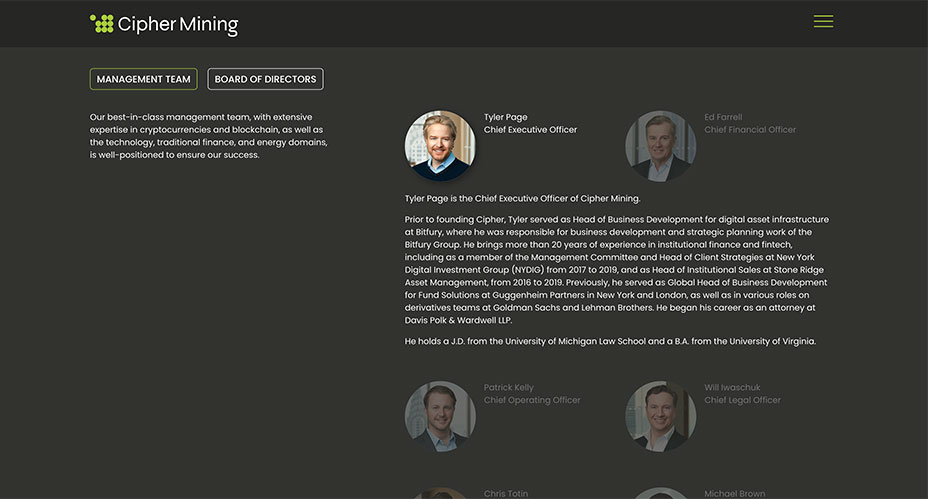The height and width of the screenshot is (499, 928).
Task: Click the Chief Executive Officer title
Action: (x=530, y=130)
